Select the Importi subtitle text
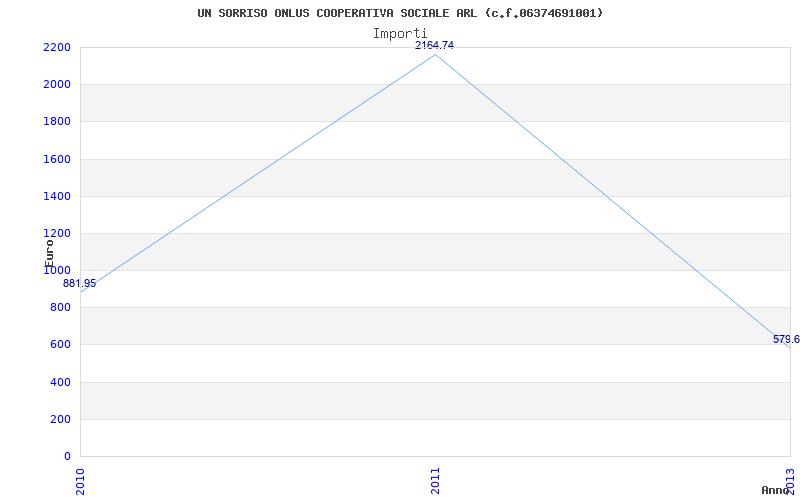This screenshot has height=500, width=800. 400,34
